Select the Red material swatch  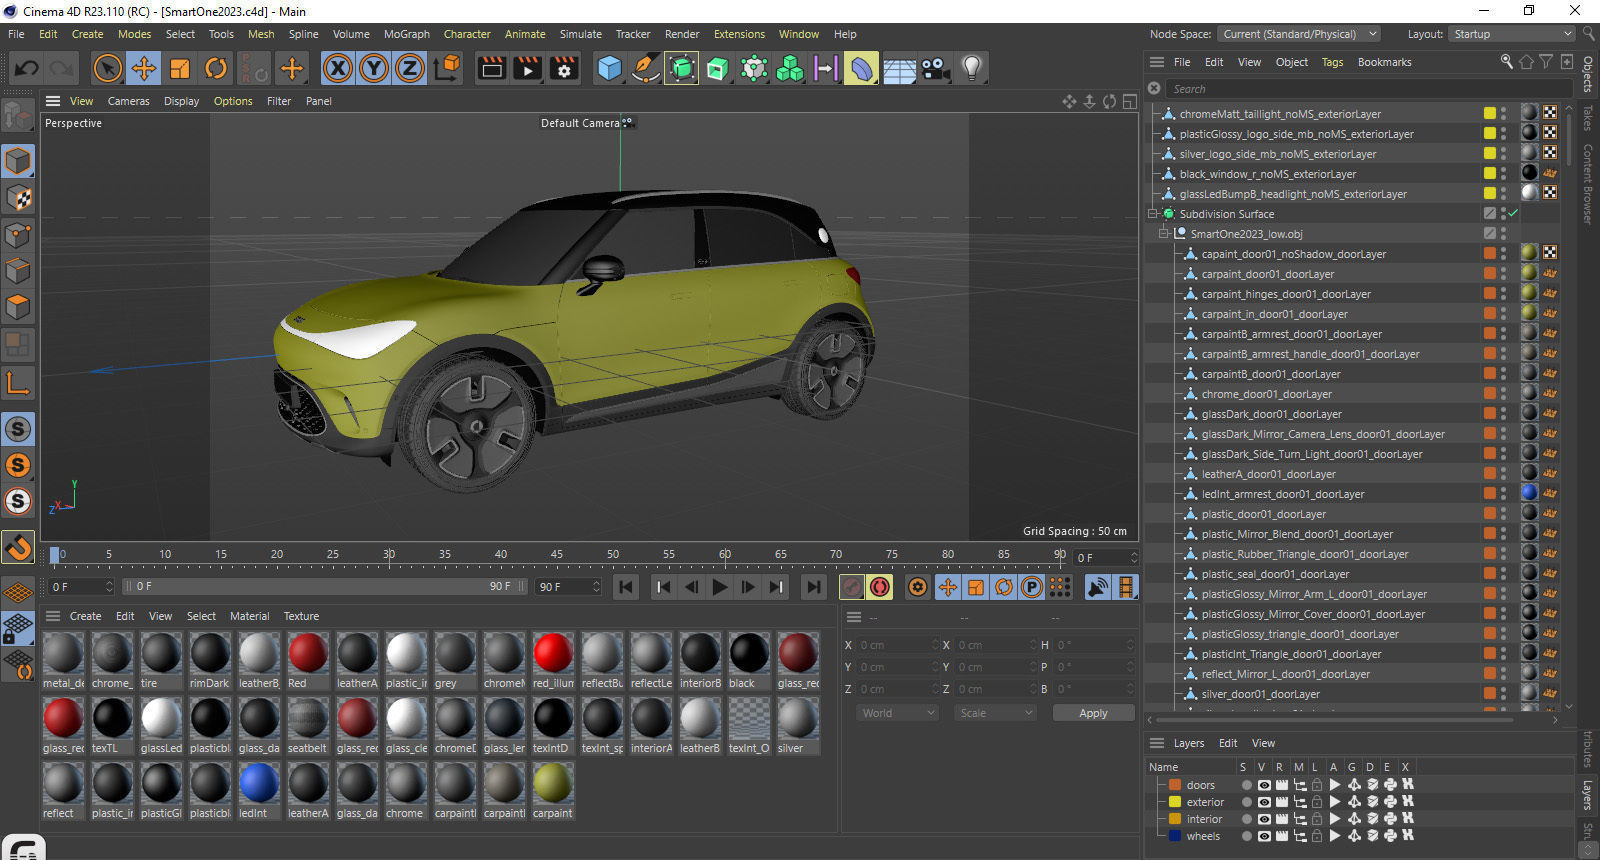(308, 654)
